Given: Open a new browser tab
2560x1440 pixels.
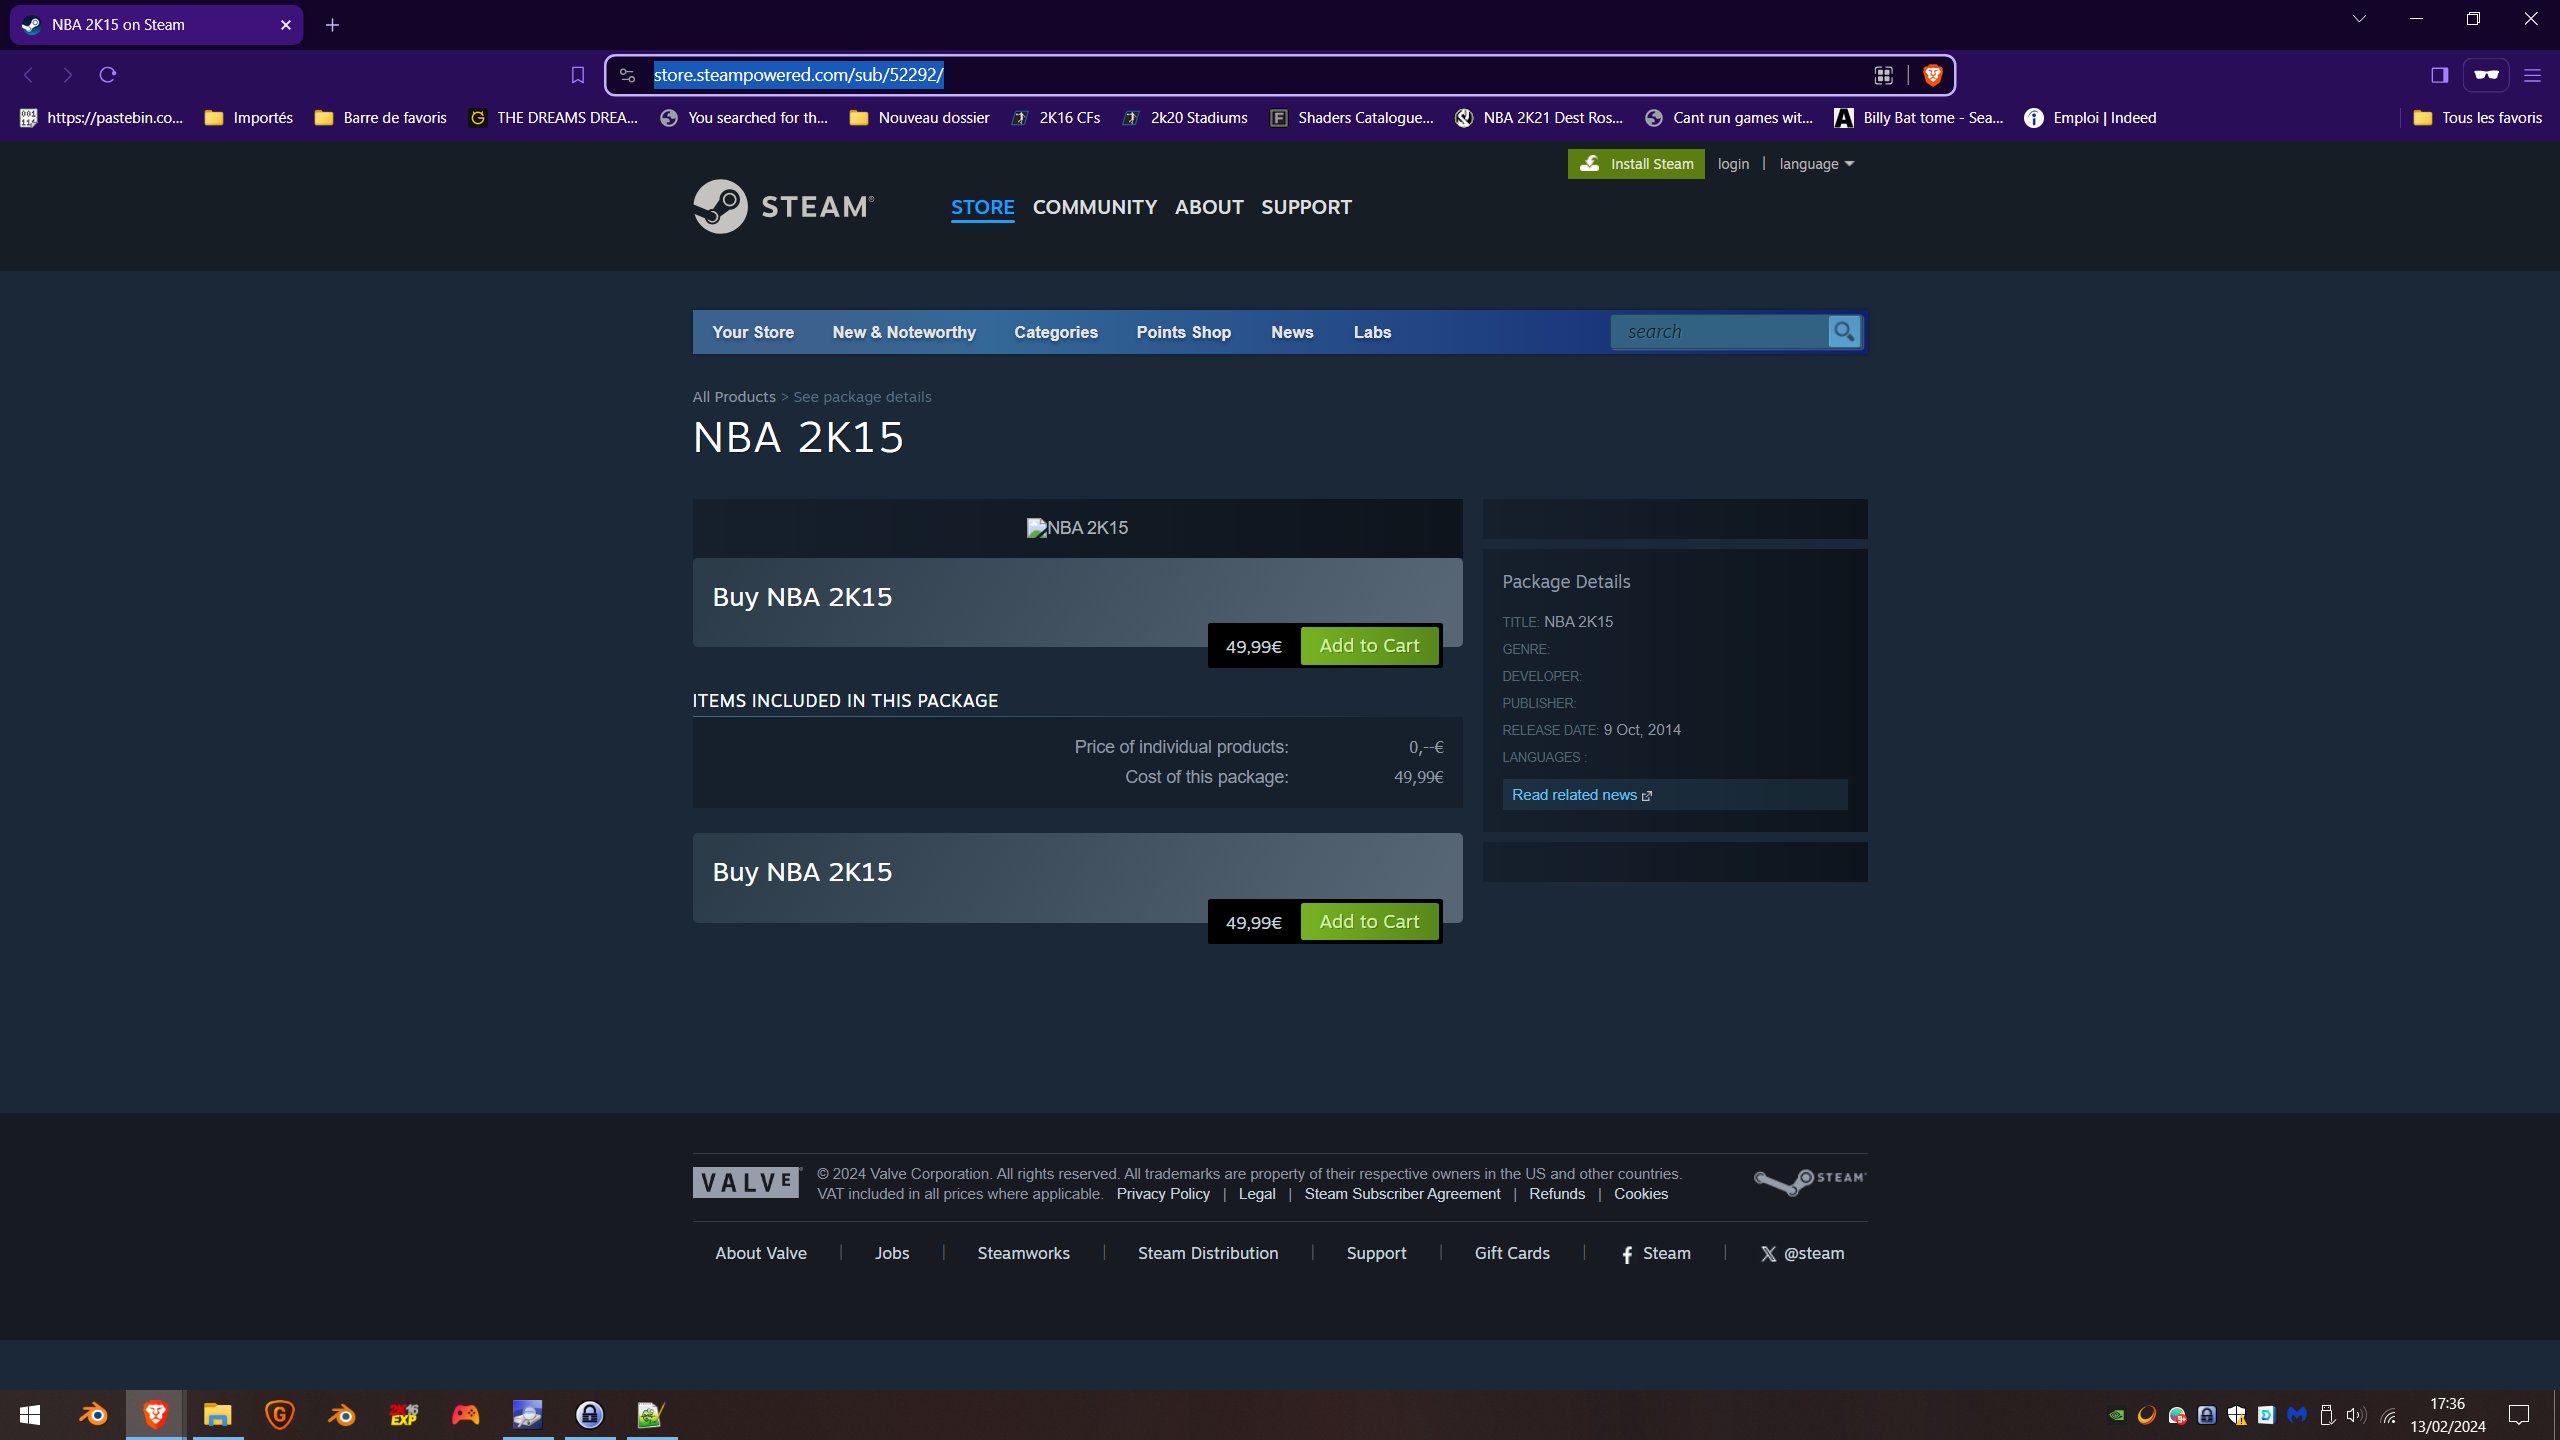Looking at the screenshot, I should click(x=332, y=25).
